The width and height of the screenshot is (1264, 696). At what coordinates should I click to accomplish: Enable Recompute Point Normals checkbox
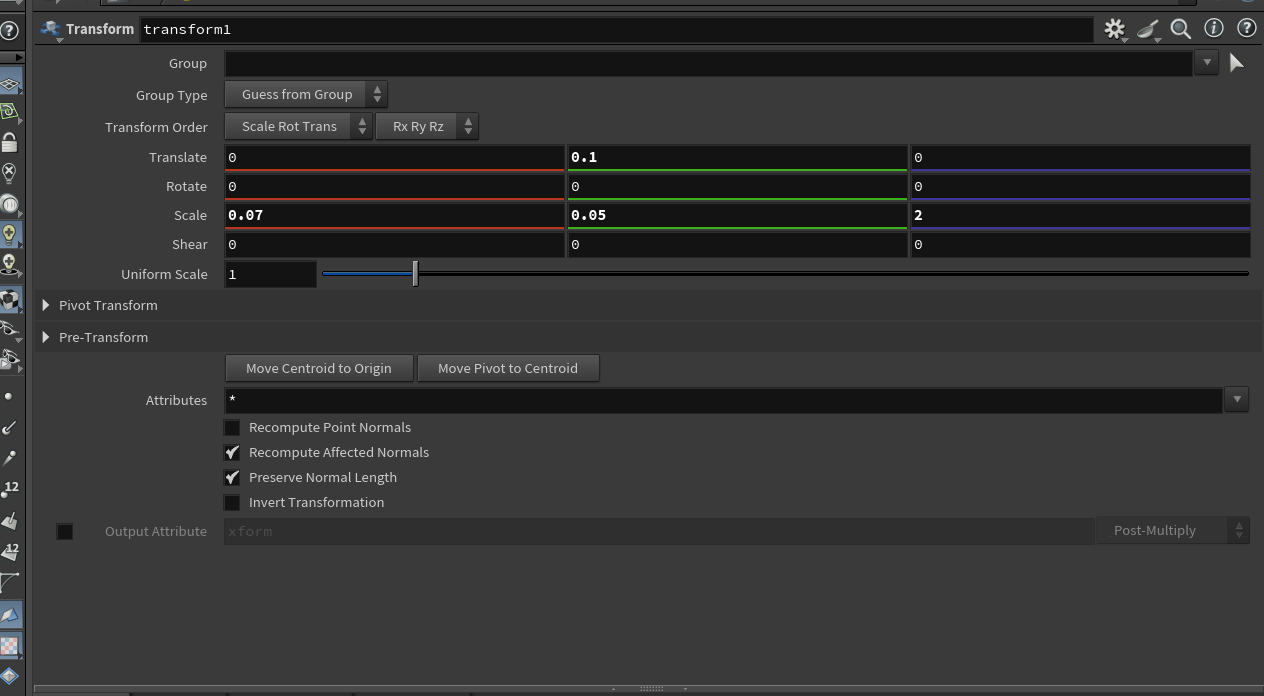[x=232, y=427]
